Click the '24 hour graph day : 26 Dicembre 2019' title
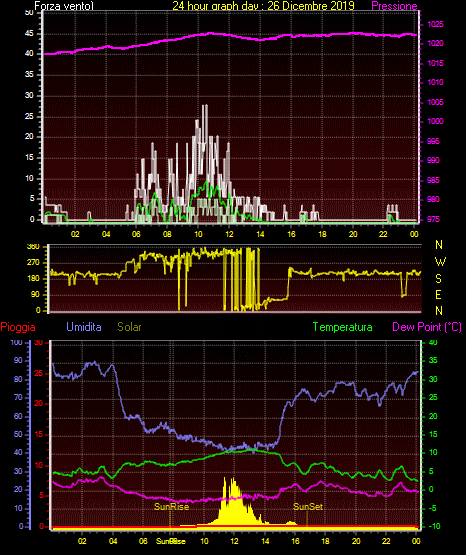Viewport: 466px width, 555px height. coord(264,6)
